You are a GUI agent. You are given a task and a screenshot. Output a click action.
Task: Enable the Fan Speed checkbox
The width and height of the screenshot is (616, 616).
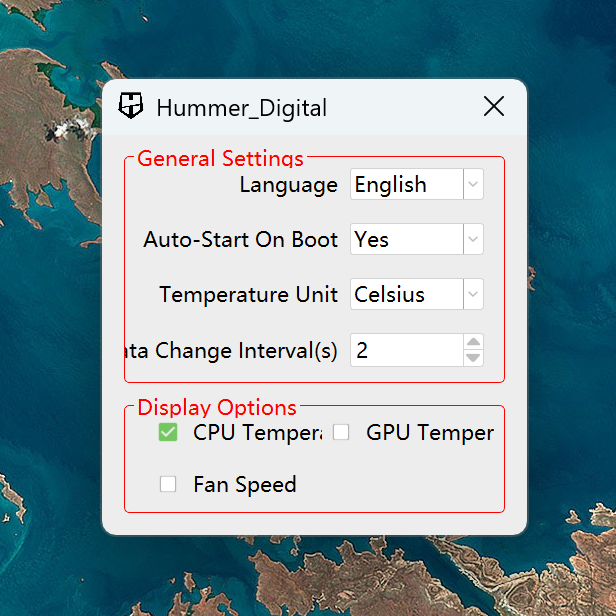168,484
